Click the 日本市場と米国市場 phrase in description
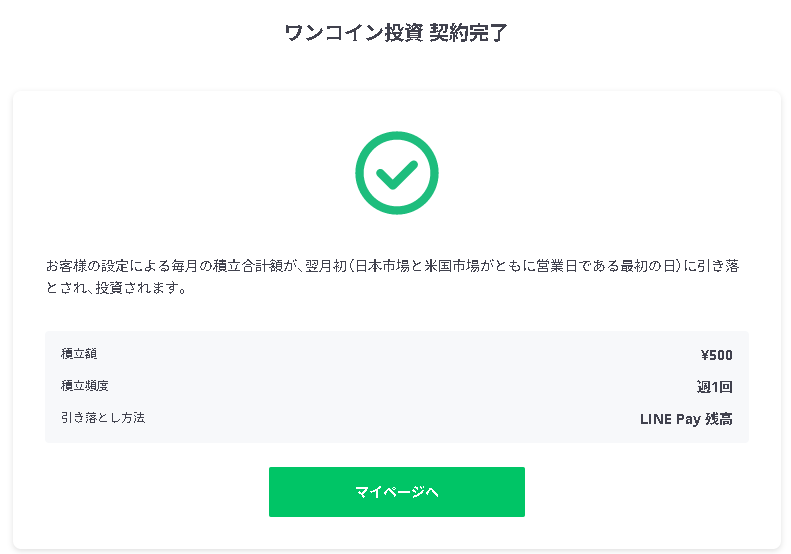Viewport: 791px width, 554px height. tap(418, 266)
